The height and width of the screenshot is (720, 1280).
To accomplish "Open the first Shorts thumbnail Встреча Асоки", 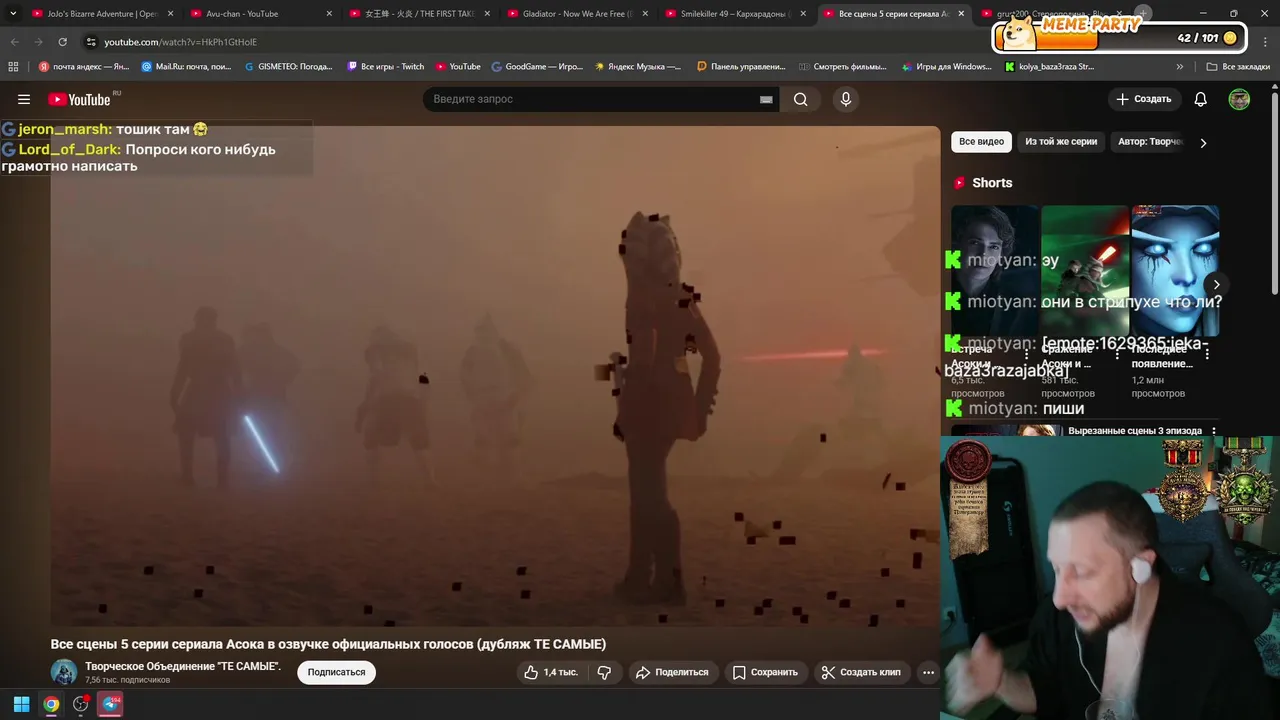I will (x=995, y=270).
